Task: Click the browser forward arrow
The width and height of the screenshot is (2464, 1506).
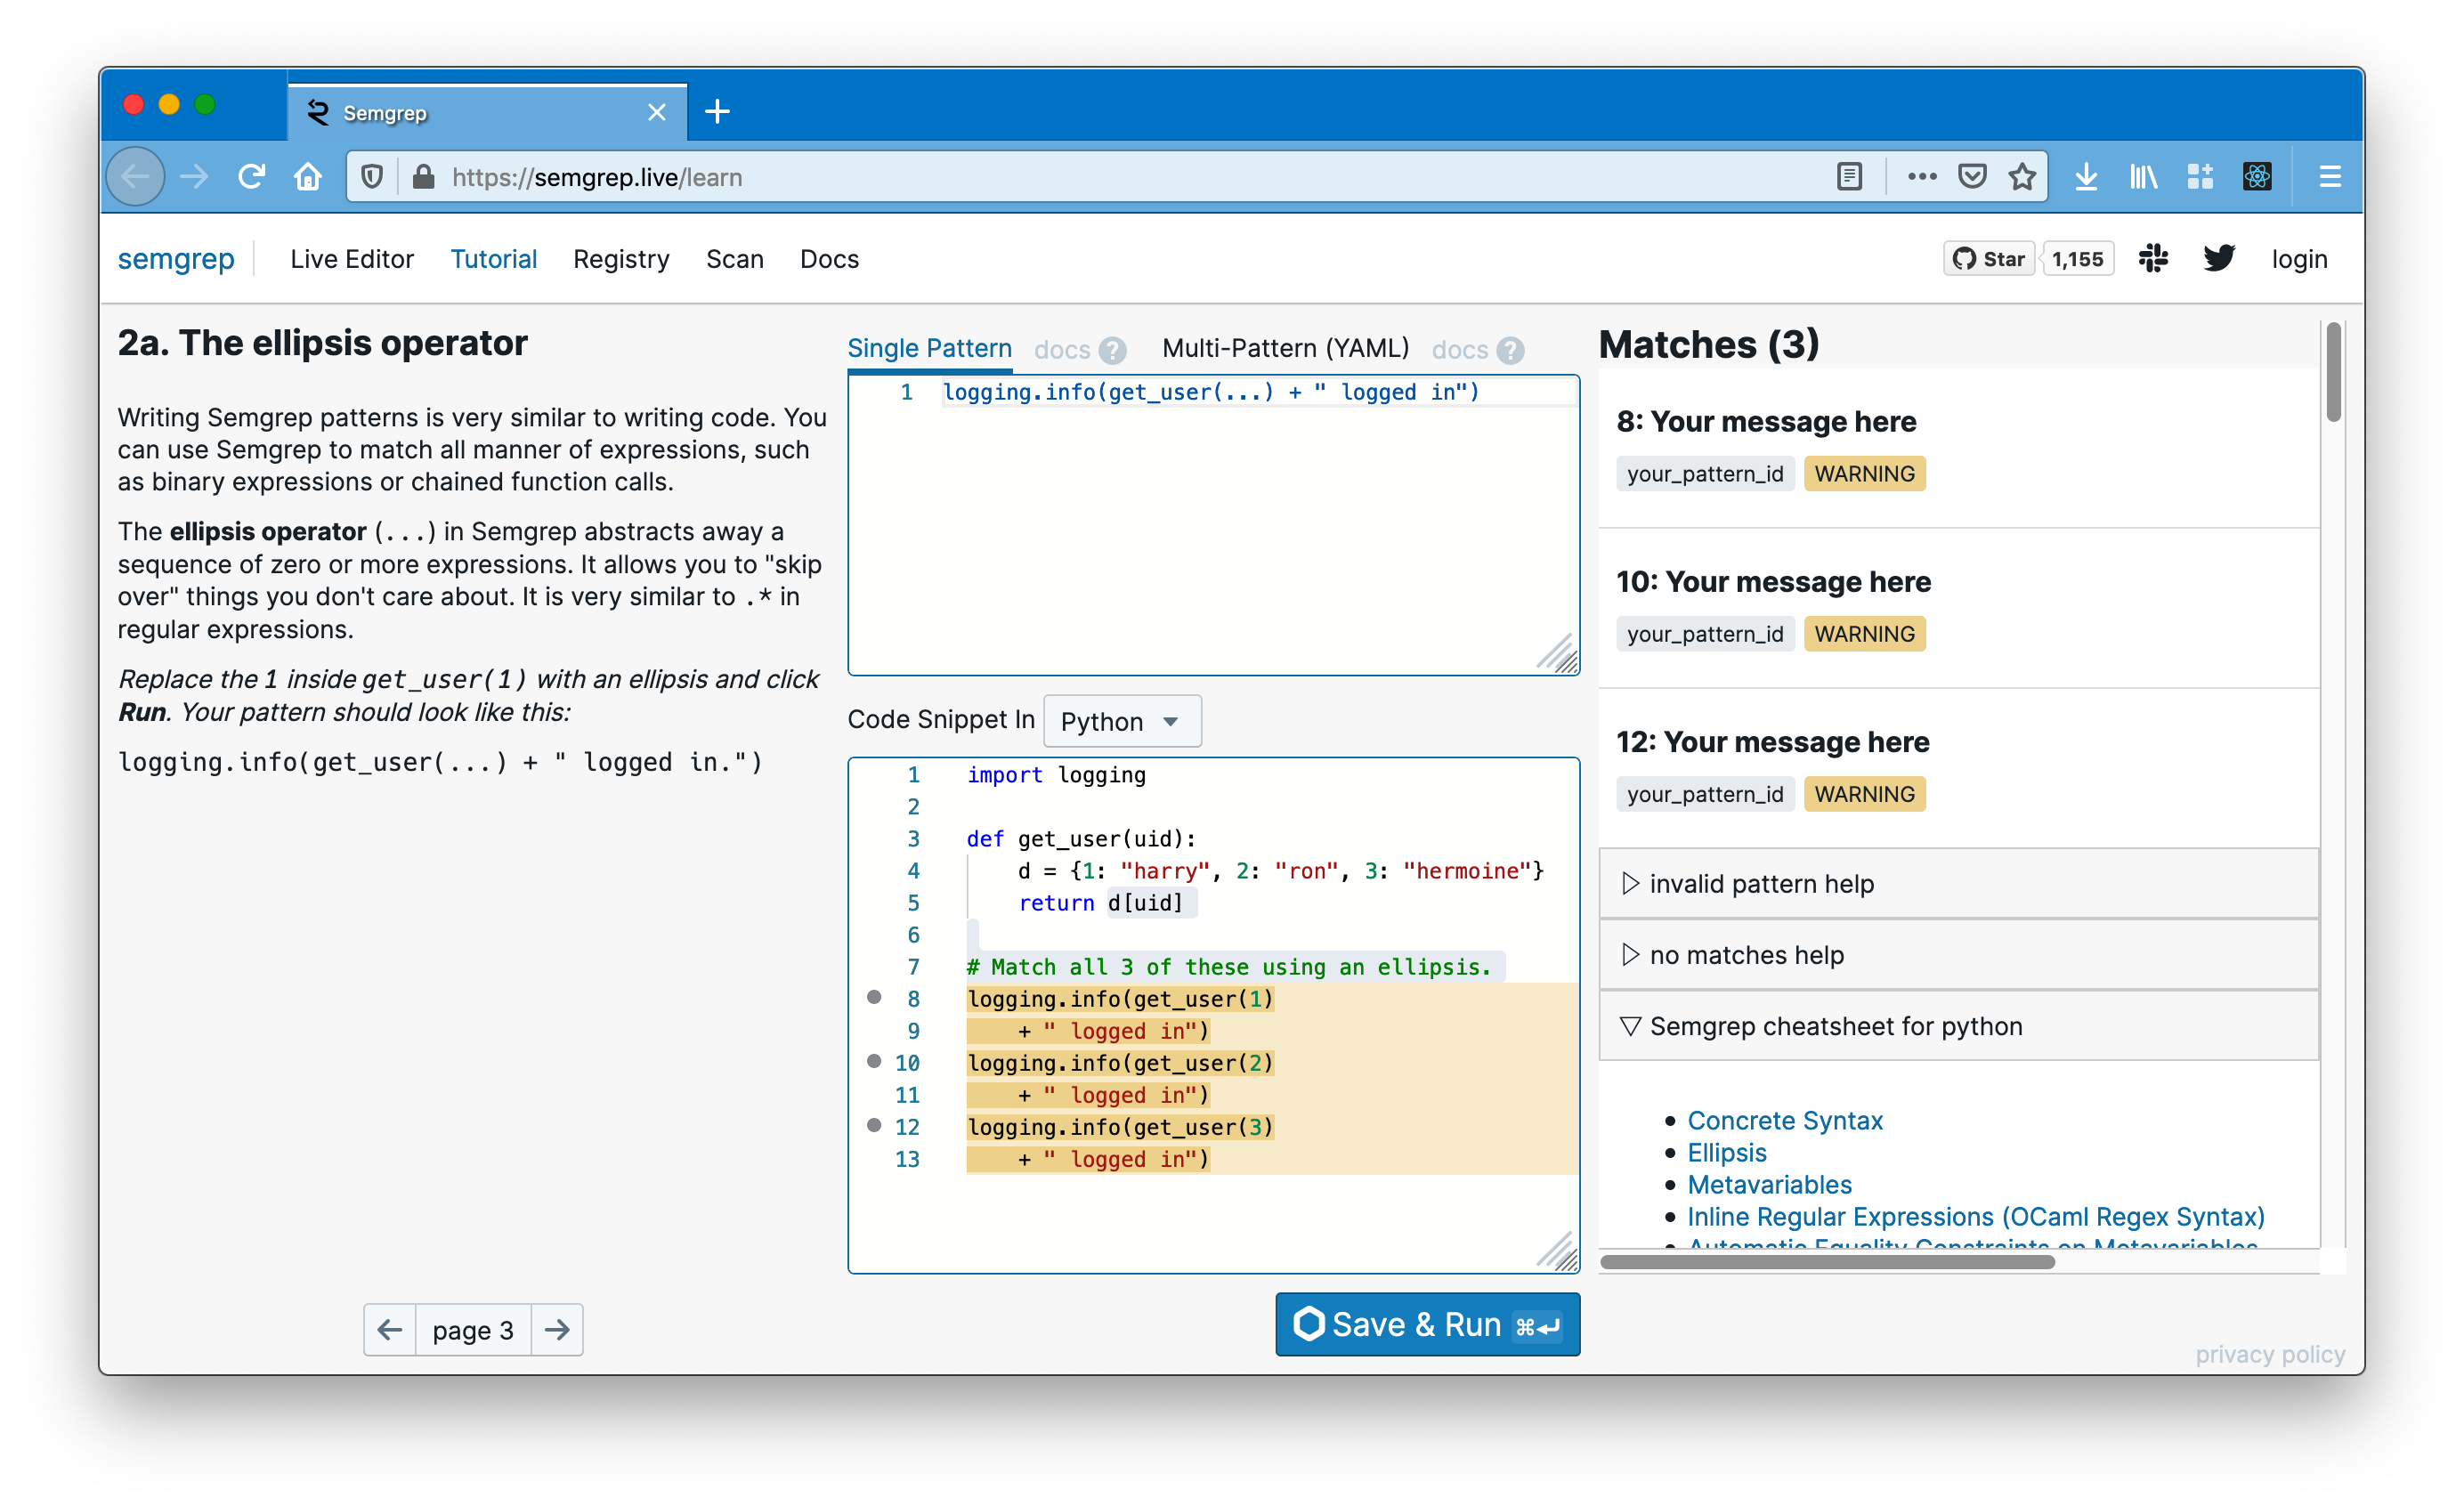Action: tap(194, 177)
